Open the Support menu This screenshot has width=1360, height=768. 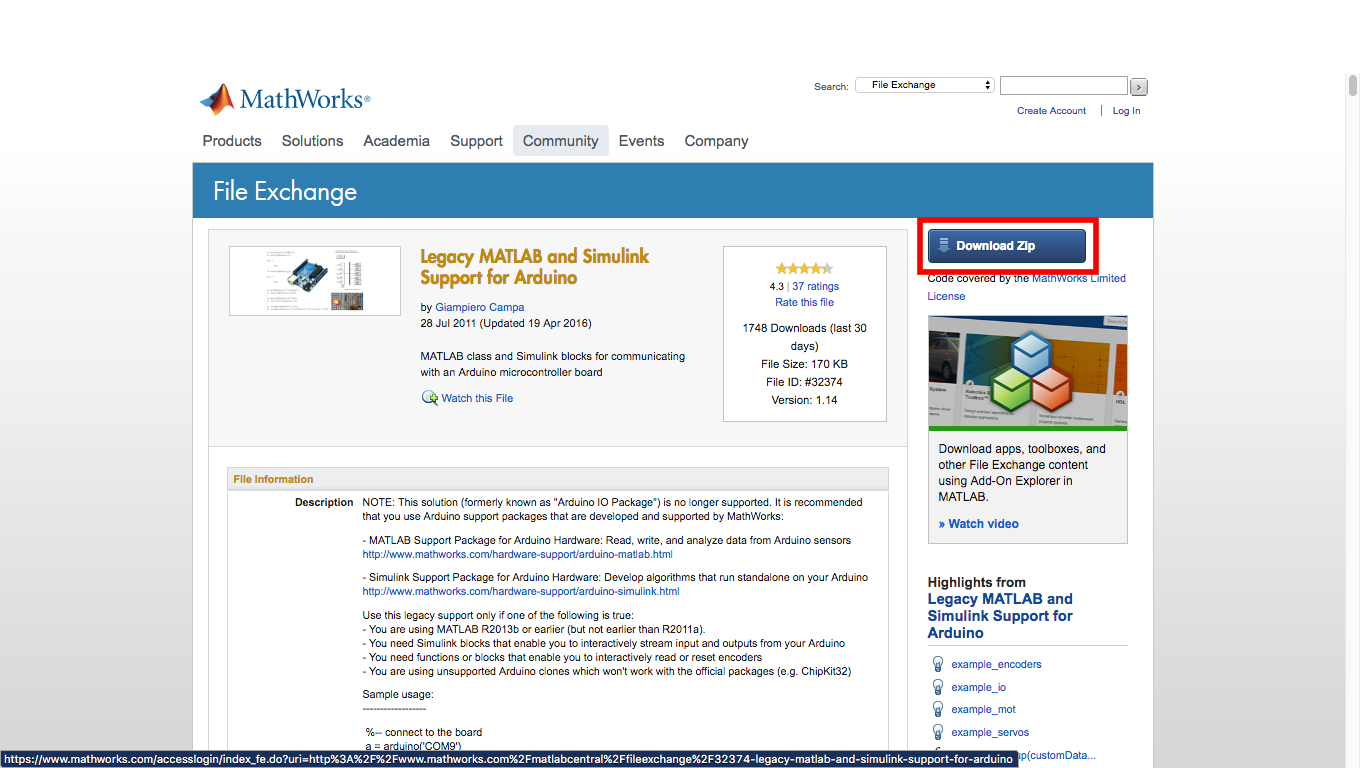tap(476, 141)
